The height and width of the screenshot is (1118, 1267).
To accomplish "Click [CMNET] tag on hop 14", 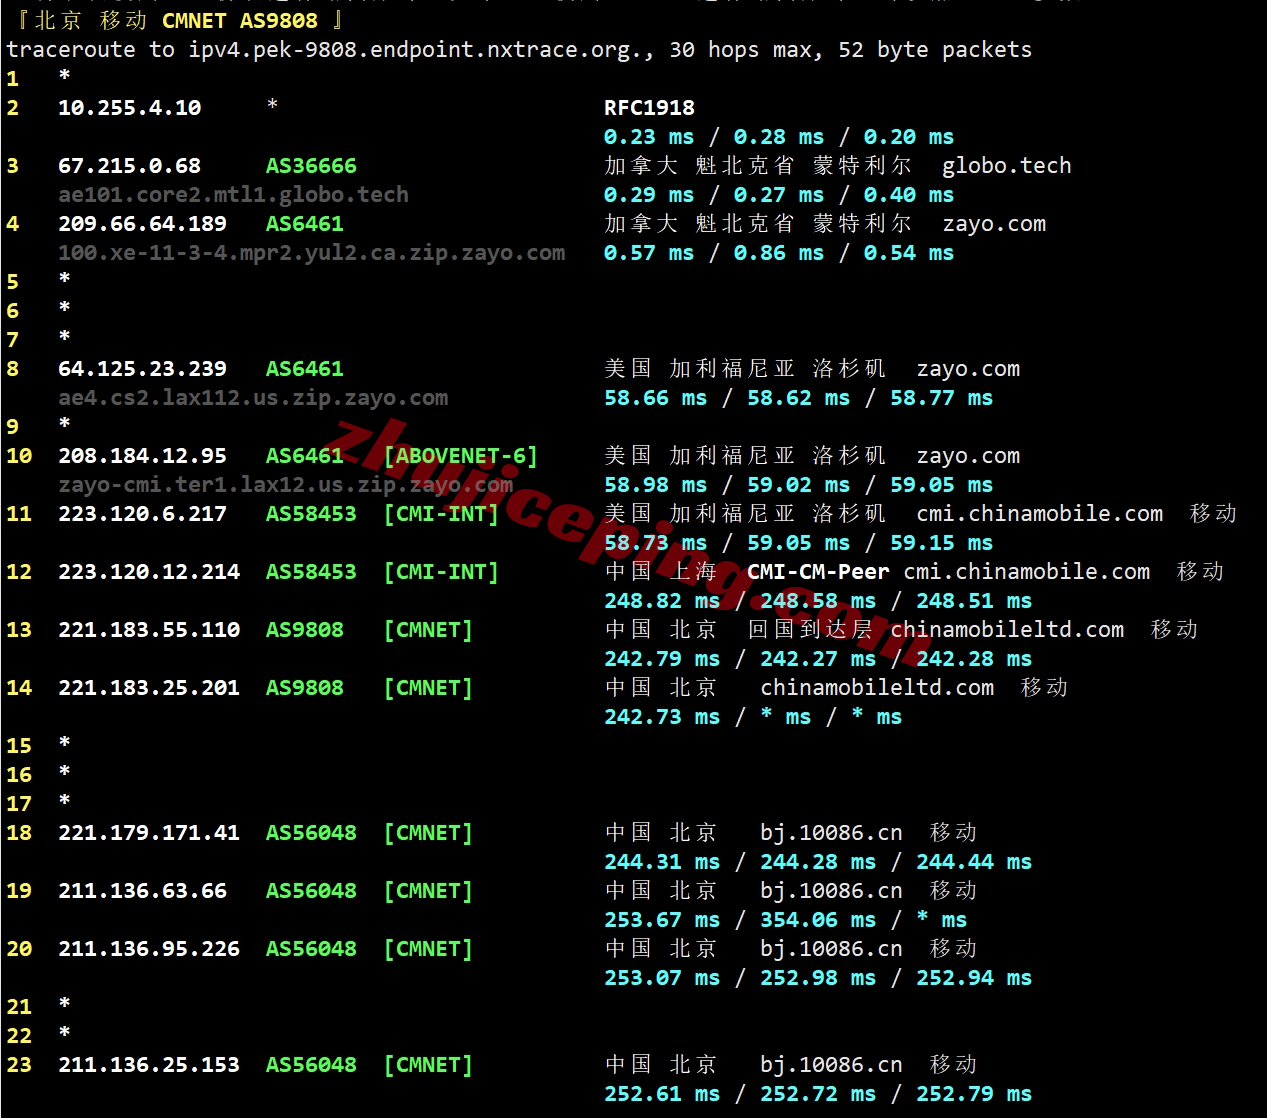I will pyautogui.click(x=428, y=688).
